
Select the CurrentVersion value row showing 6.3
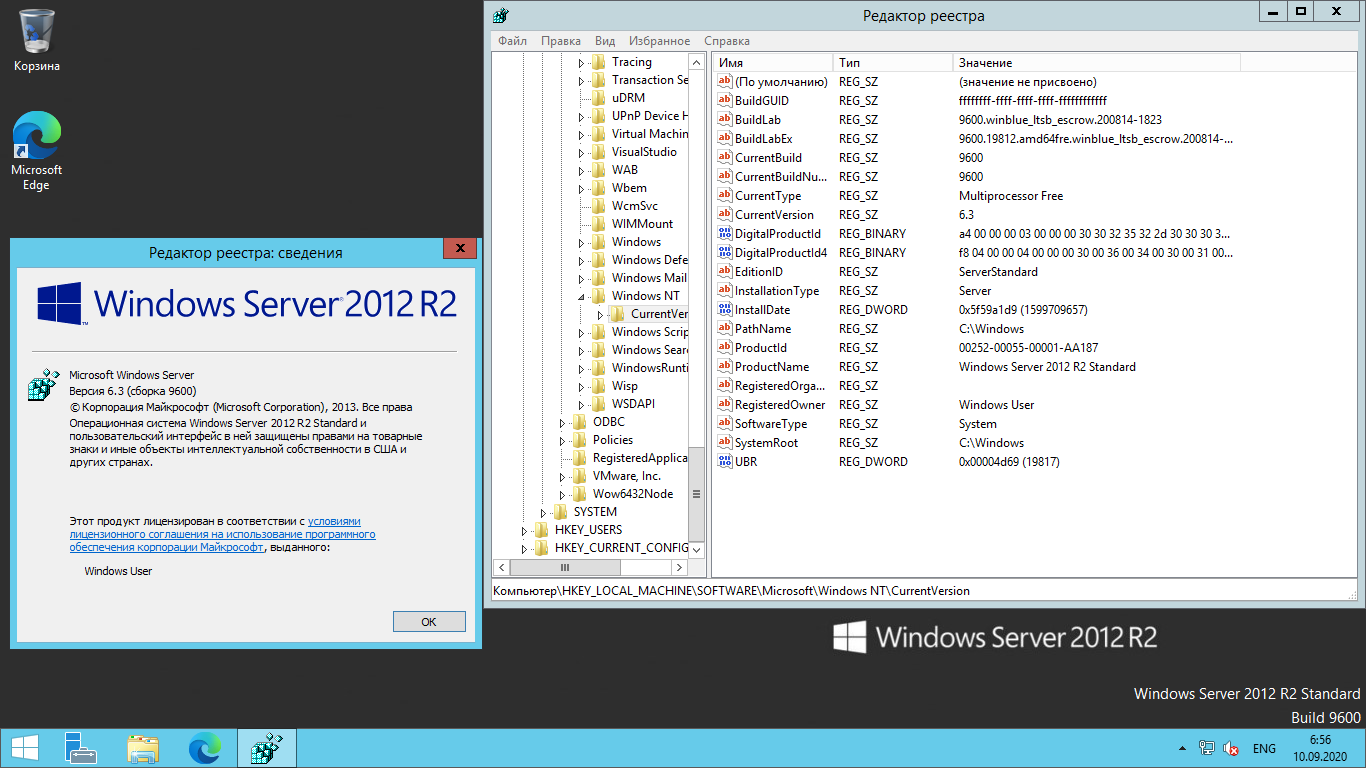pos(975,215)
